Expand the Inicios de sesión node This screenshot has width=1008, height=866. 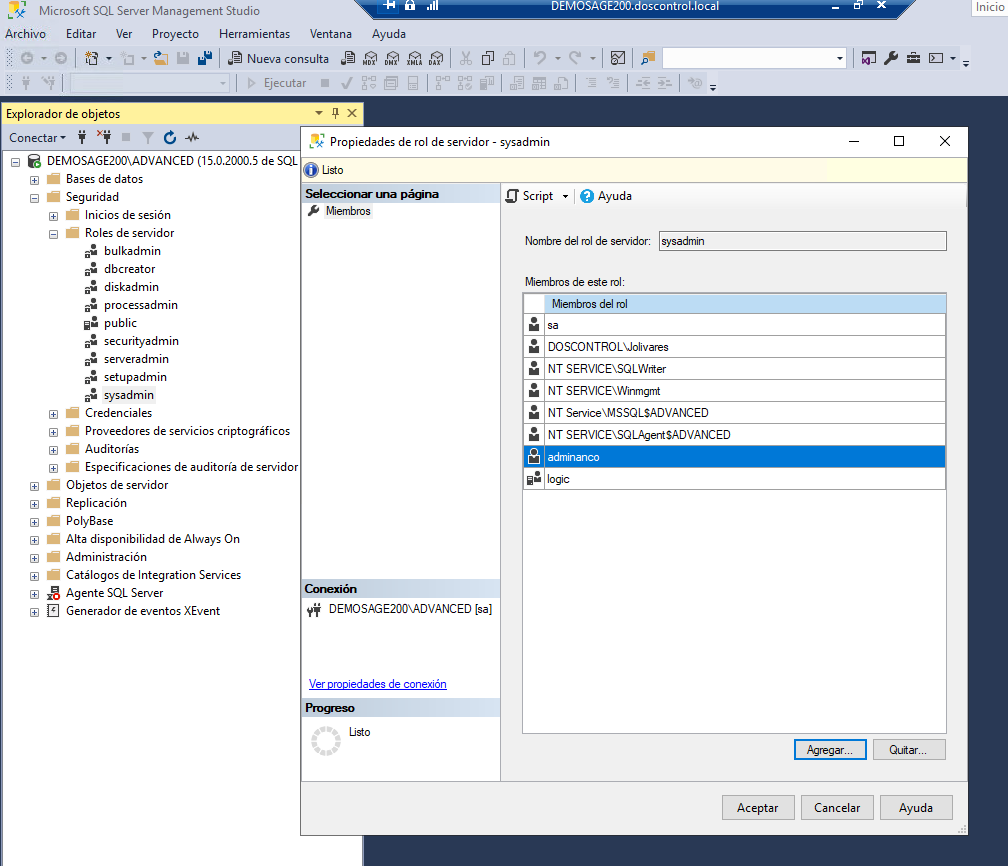tap(53, 216)
